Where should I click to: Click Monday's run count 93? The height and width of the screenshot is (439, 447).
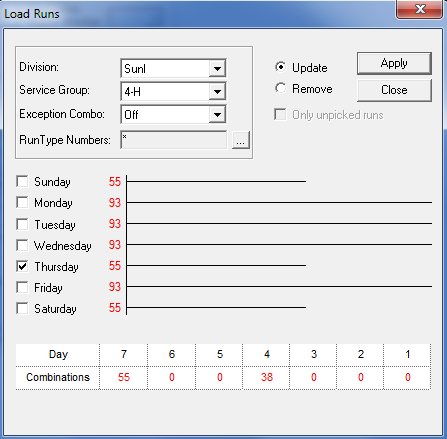click(x=114, y=203)
